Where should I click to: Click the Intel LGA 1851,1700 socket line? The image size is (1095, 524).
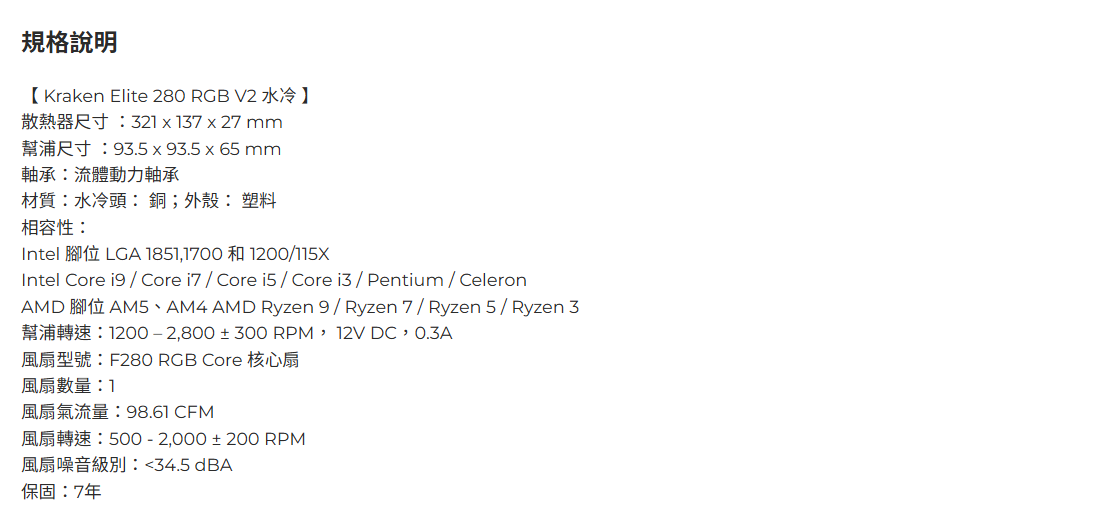[x=175, y=254]
